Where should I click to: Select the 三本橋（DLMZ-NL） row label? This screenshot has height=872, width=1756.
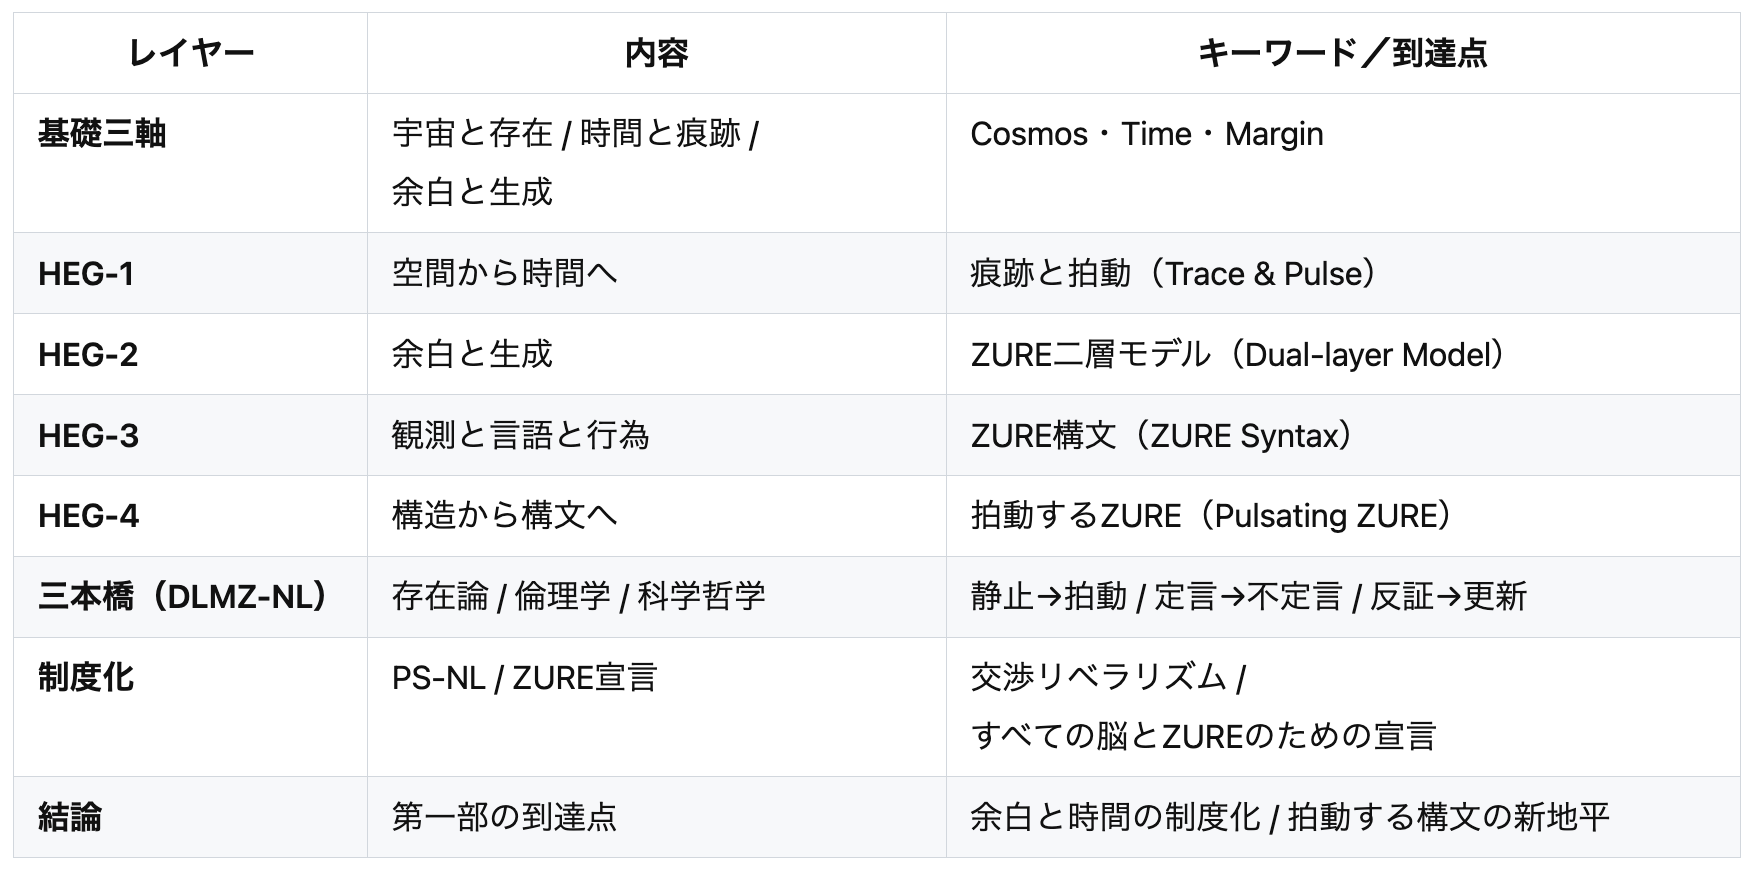tap(184, 597)
